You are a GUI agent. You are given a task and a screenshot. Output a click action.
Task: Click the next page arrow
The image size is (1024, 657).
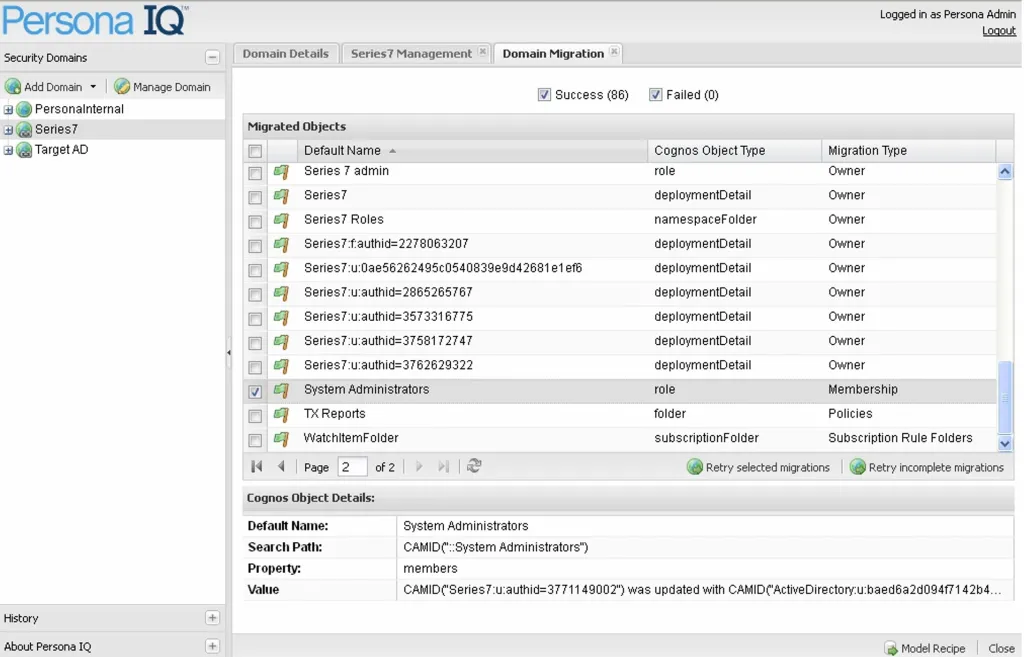tap(419, 466)
